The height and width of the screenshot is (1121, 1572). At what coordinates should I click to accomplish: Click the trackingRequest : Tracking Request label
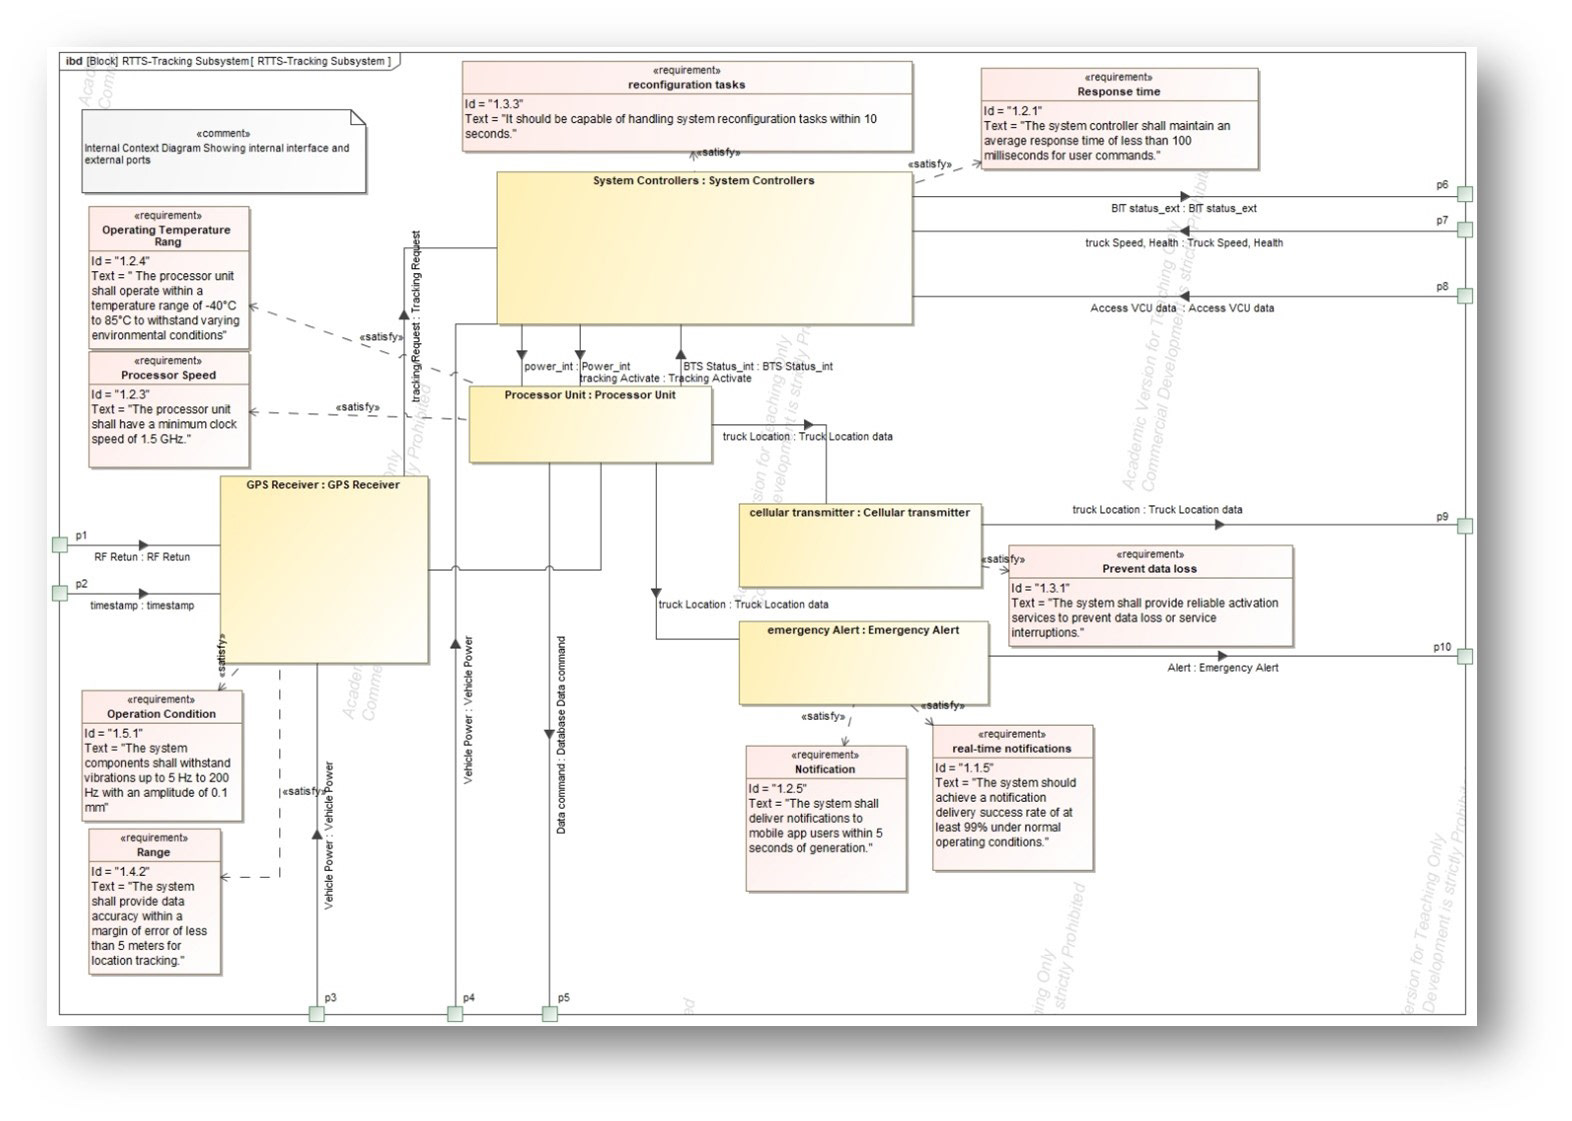[x=416, y=317]
